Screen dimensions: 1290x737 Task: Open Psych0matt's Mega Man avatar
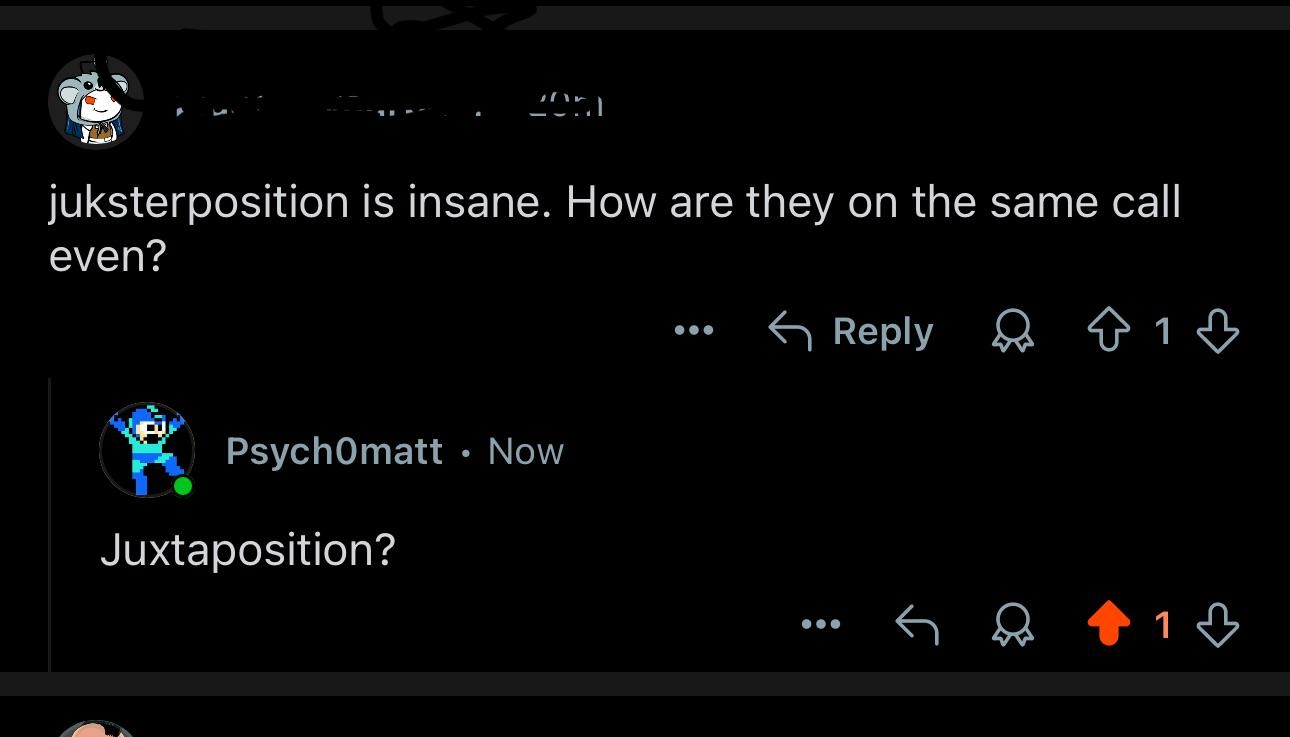tap(146, 450)
